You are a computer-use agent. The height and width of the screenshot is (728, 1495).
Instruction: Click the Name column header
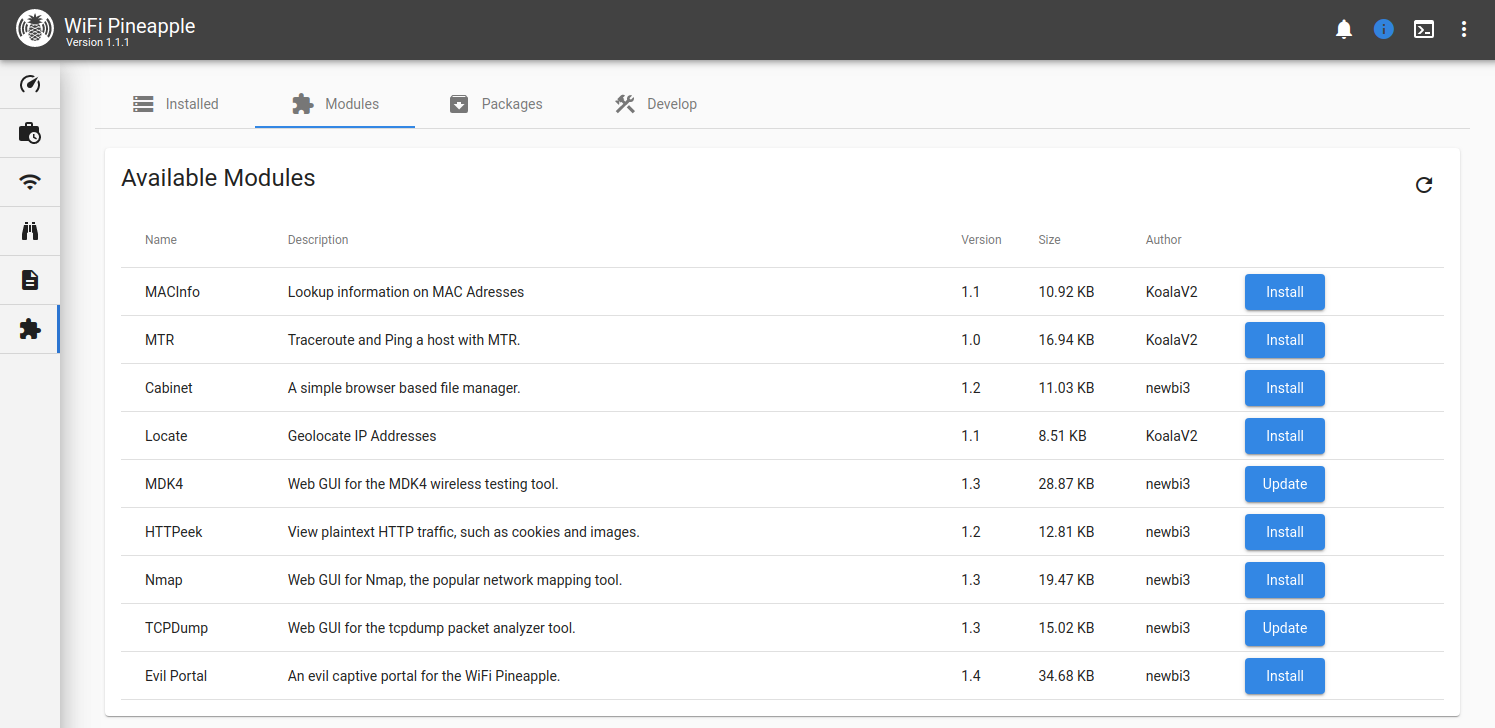point(161,240)
